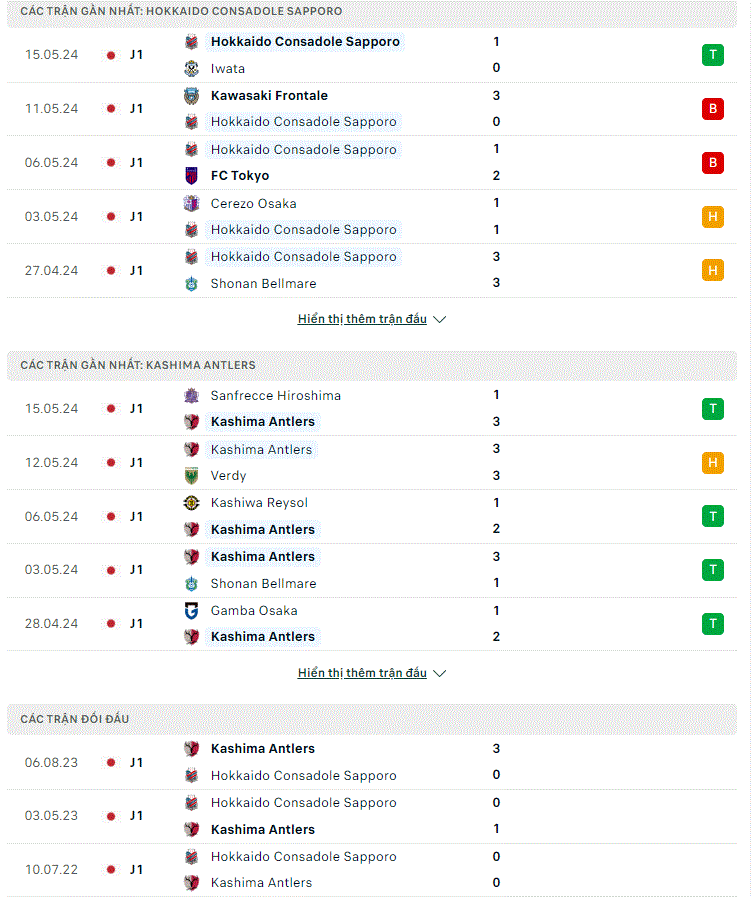Click the chevron arrow beside the first 'Hiển thị thêm trận đấu'
The image size is (751, 897).
[439, 319]
